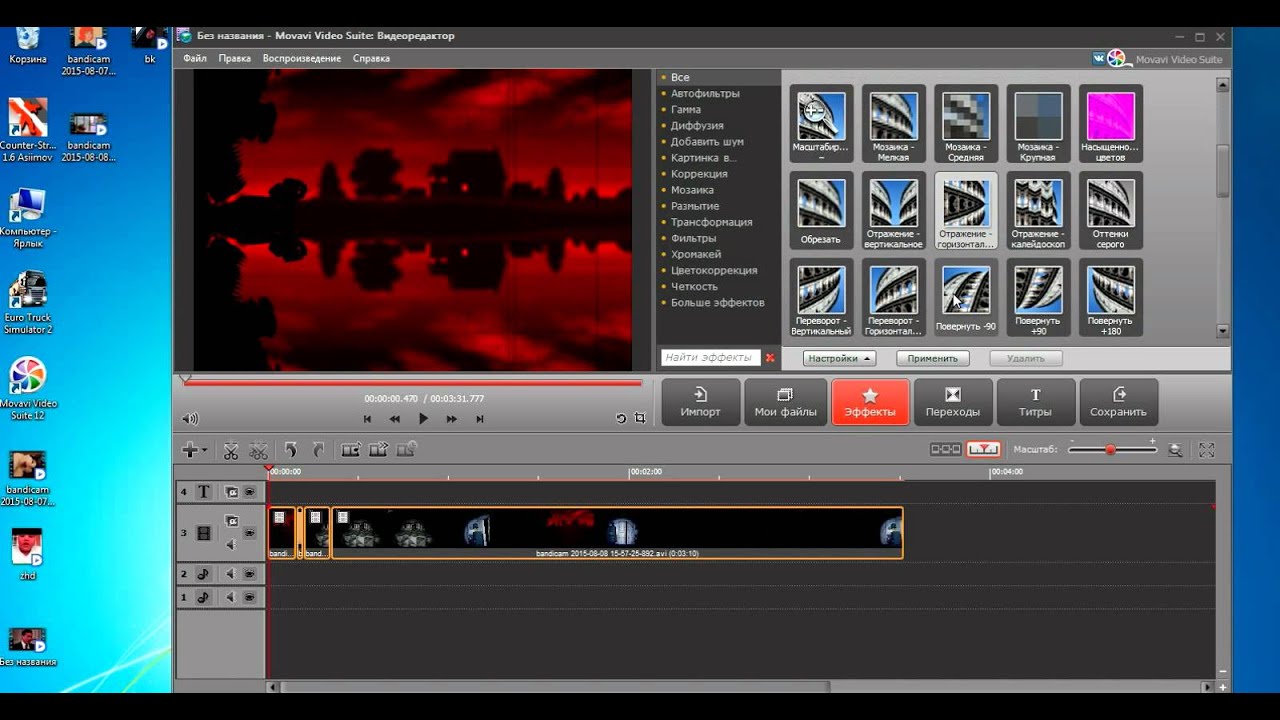Show the Все effects category
Image resolution: width=1280 pixels, height=720 pixels.
(680, 77)
